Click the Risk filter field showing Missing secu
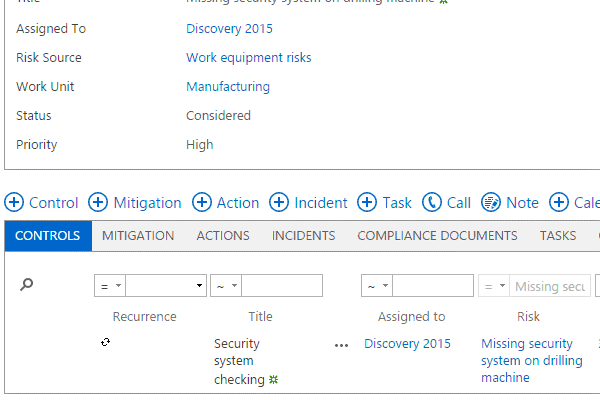Image resolution: width=600 pixels, height=400 pixels. point(550,286)
